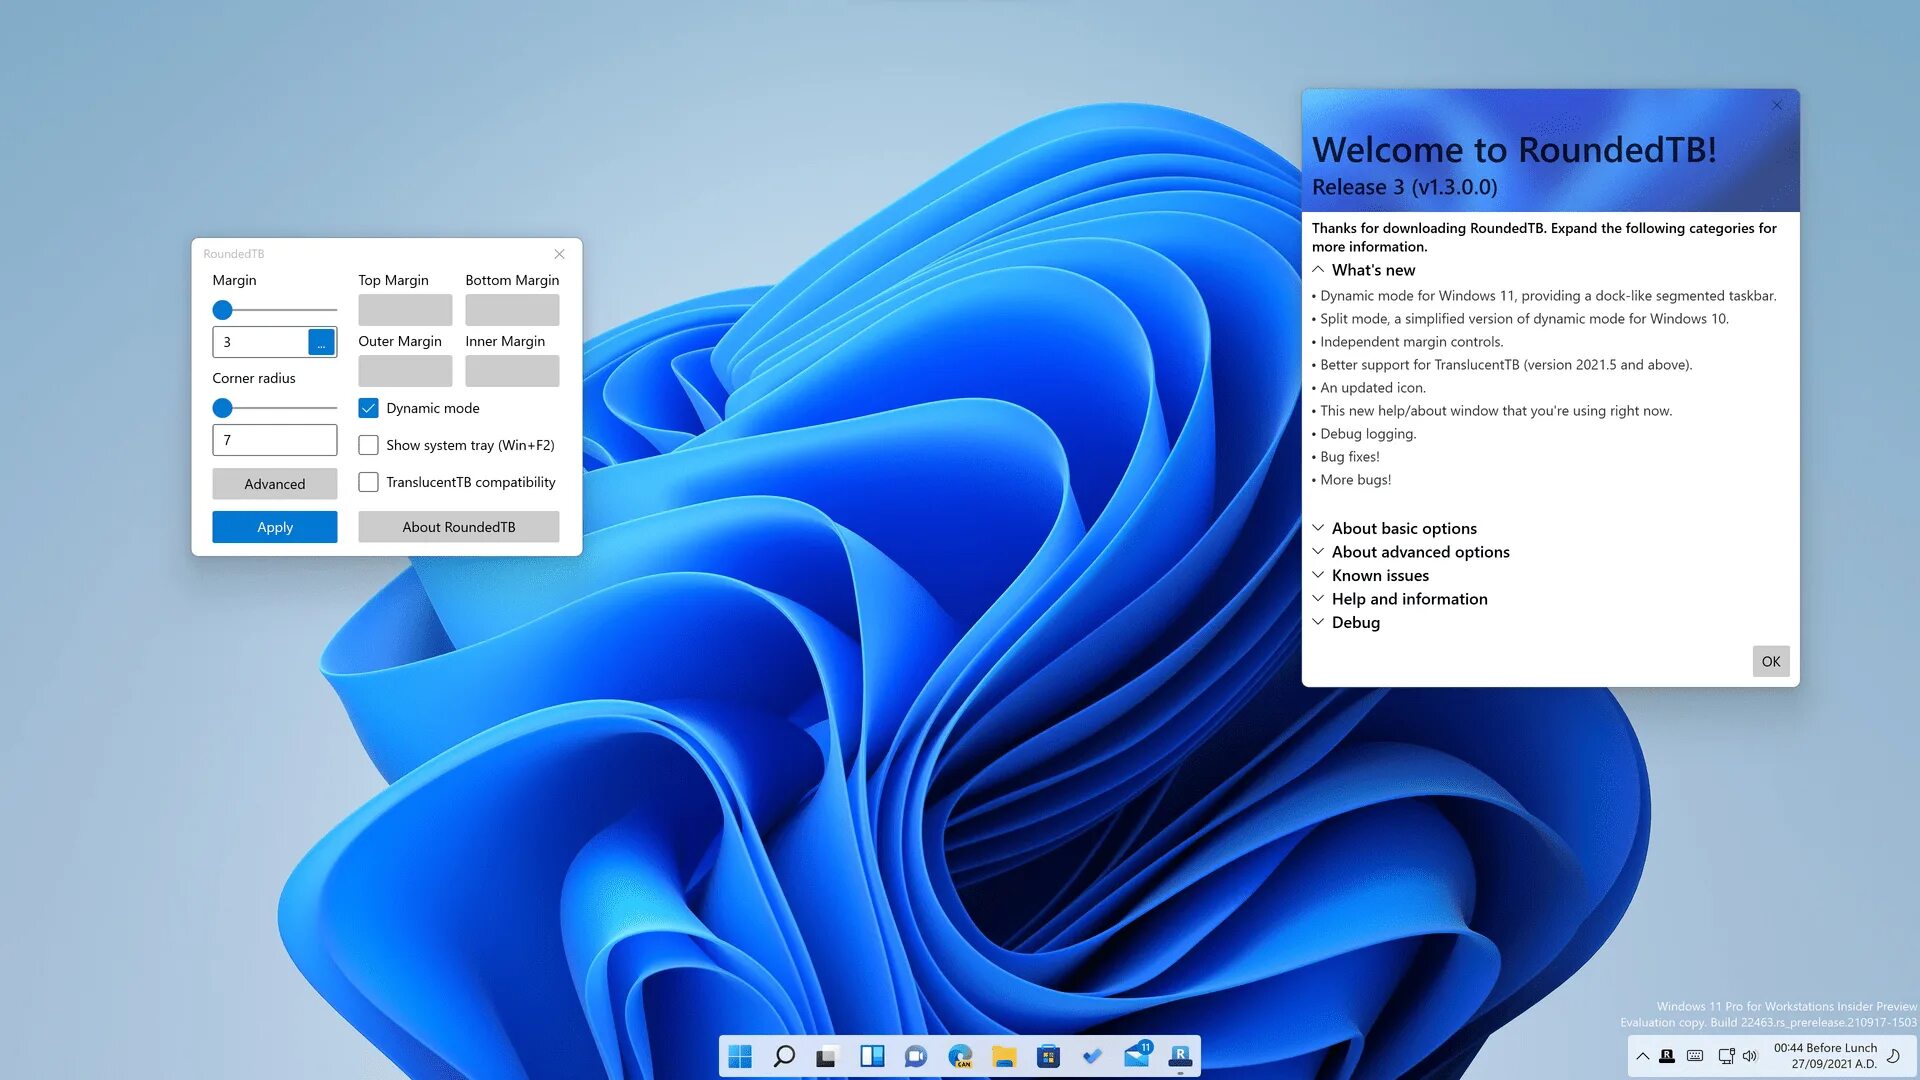Uncheck the Dynamic mode option
1920x1080 pixels.
tap(368, 408)
